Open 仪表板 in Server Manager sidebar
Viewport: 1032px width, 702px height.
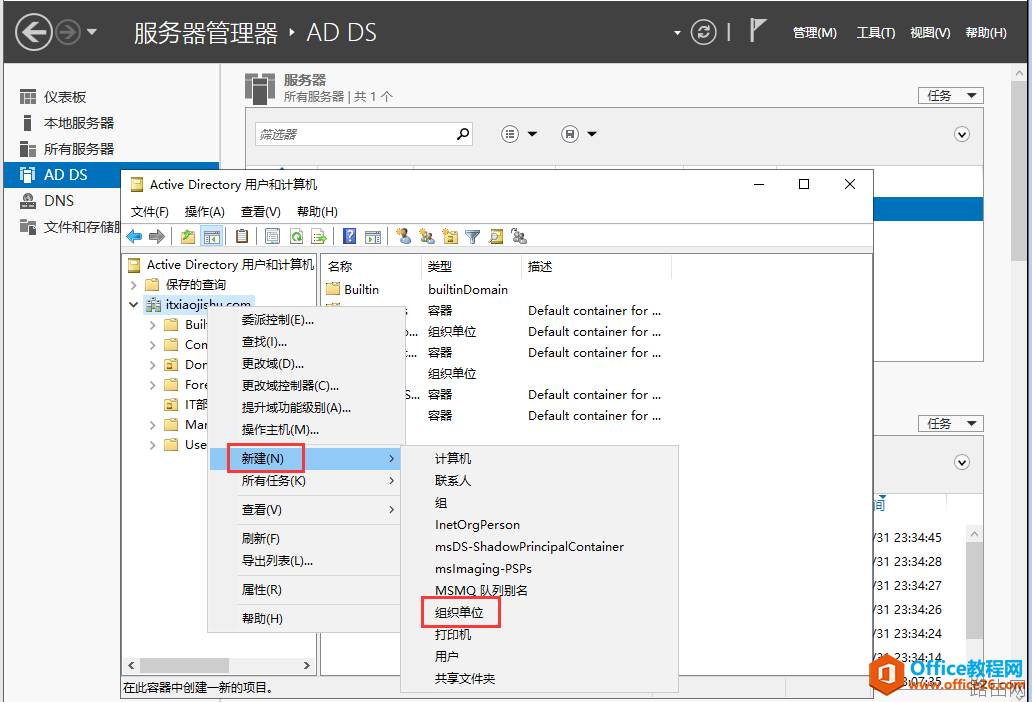click(x=64, y=97)
